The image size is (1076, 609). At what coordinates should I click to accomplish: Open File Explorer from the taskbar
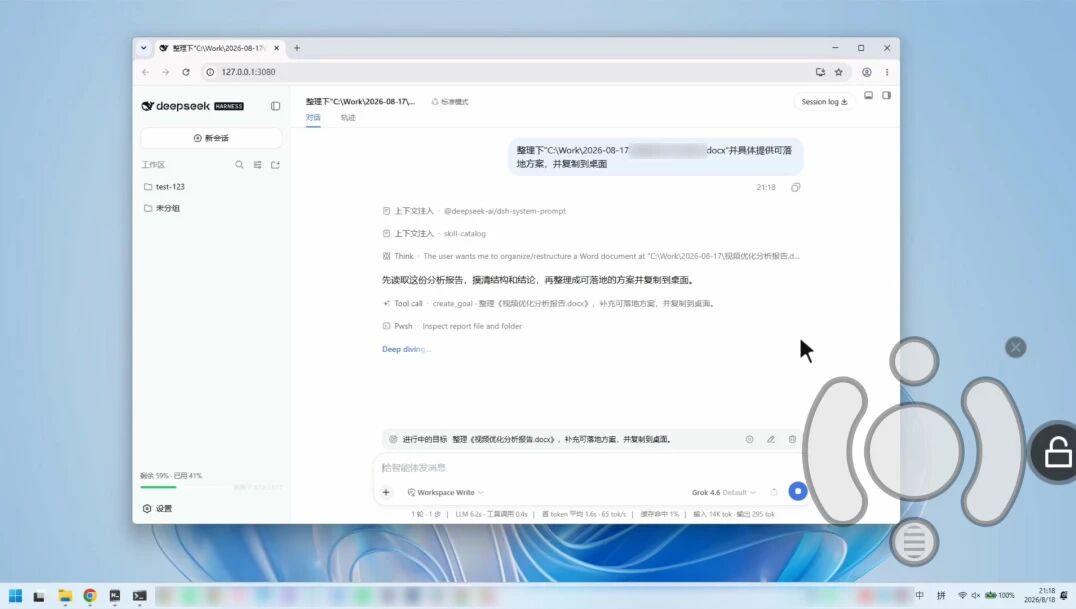[x=65, y=595]
